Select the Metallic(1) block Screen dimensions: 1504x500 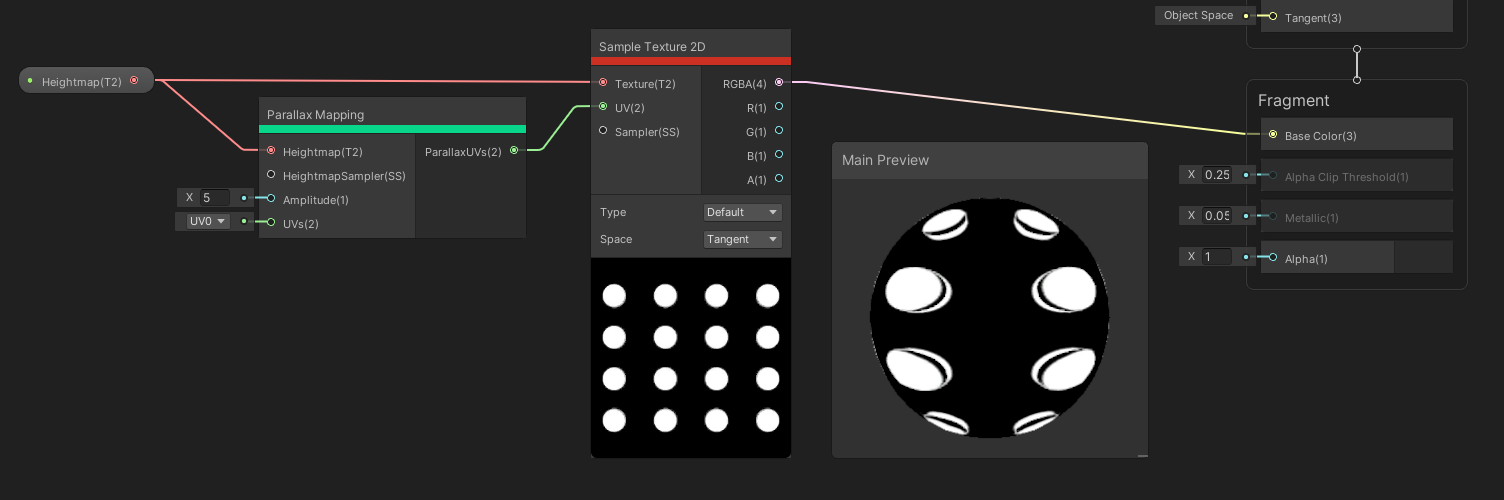[x=1356, y=216]
